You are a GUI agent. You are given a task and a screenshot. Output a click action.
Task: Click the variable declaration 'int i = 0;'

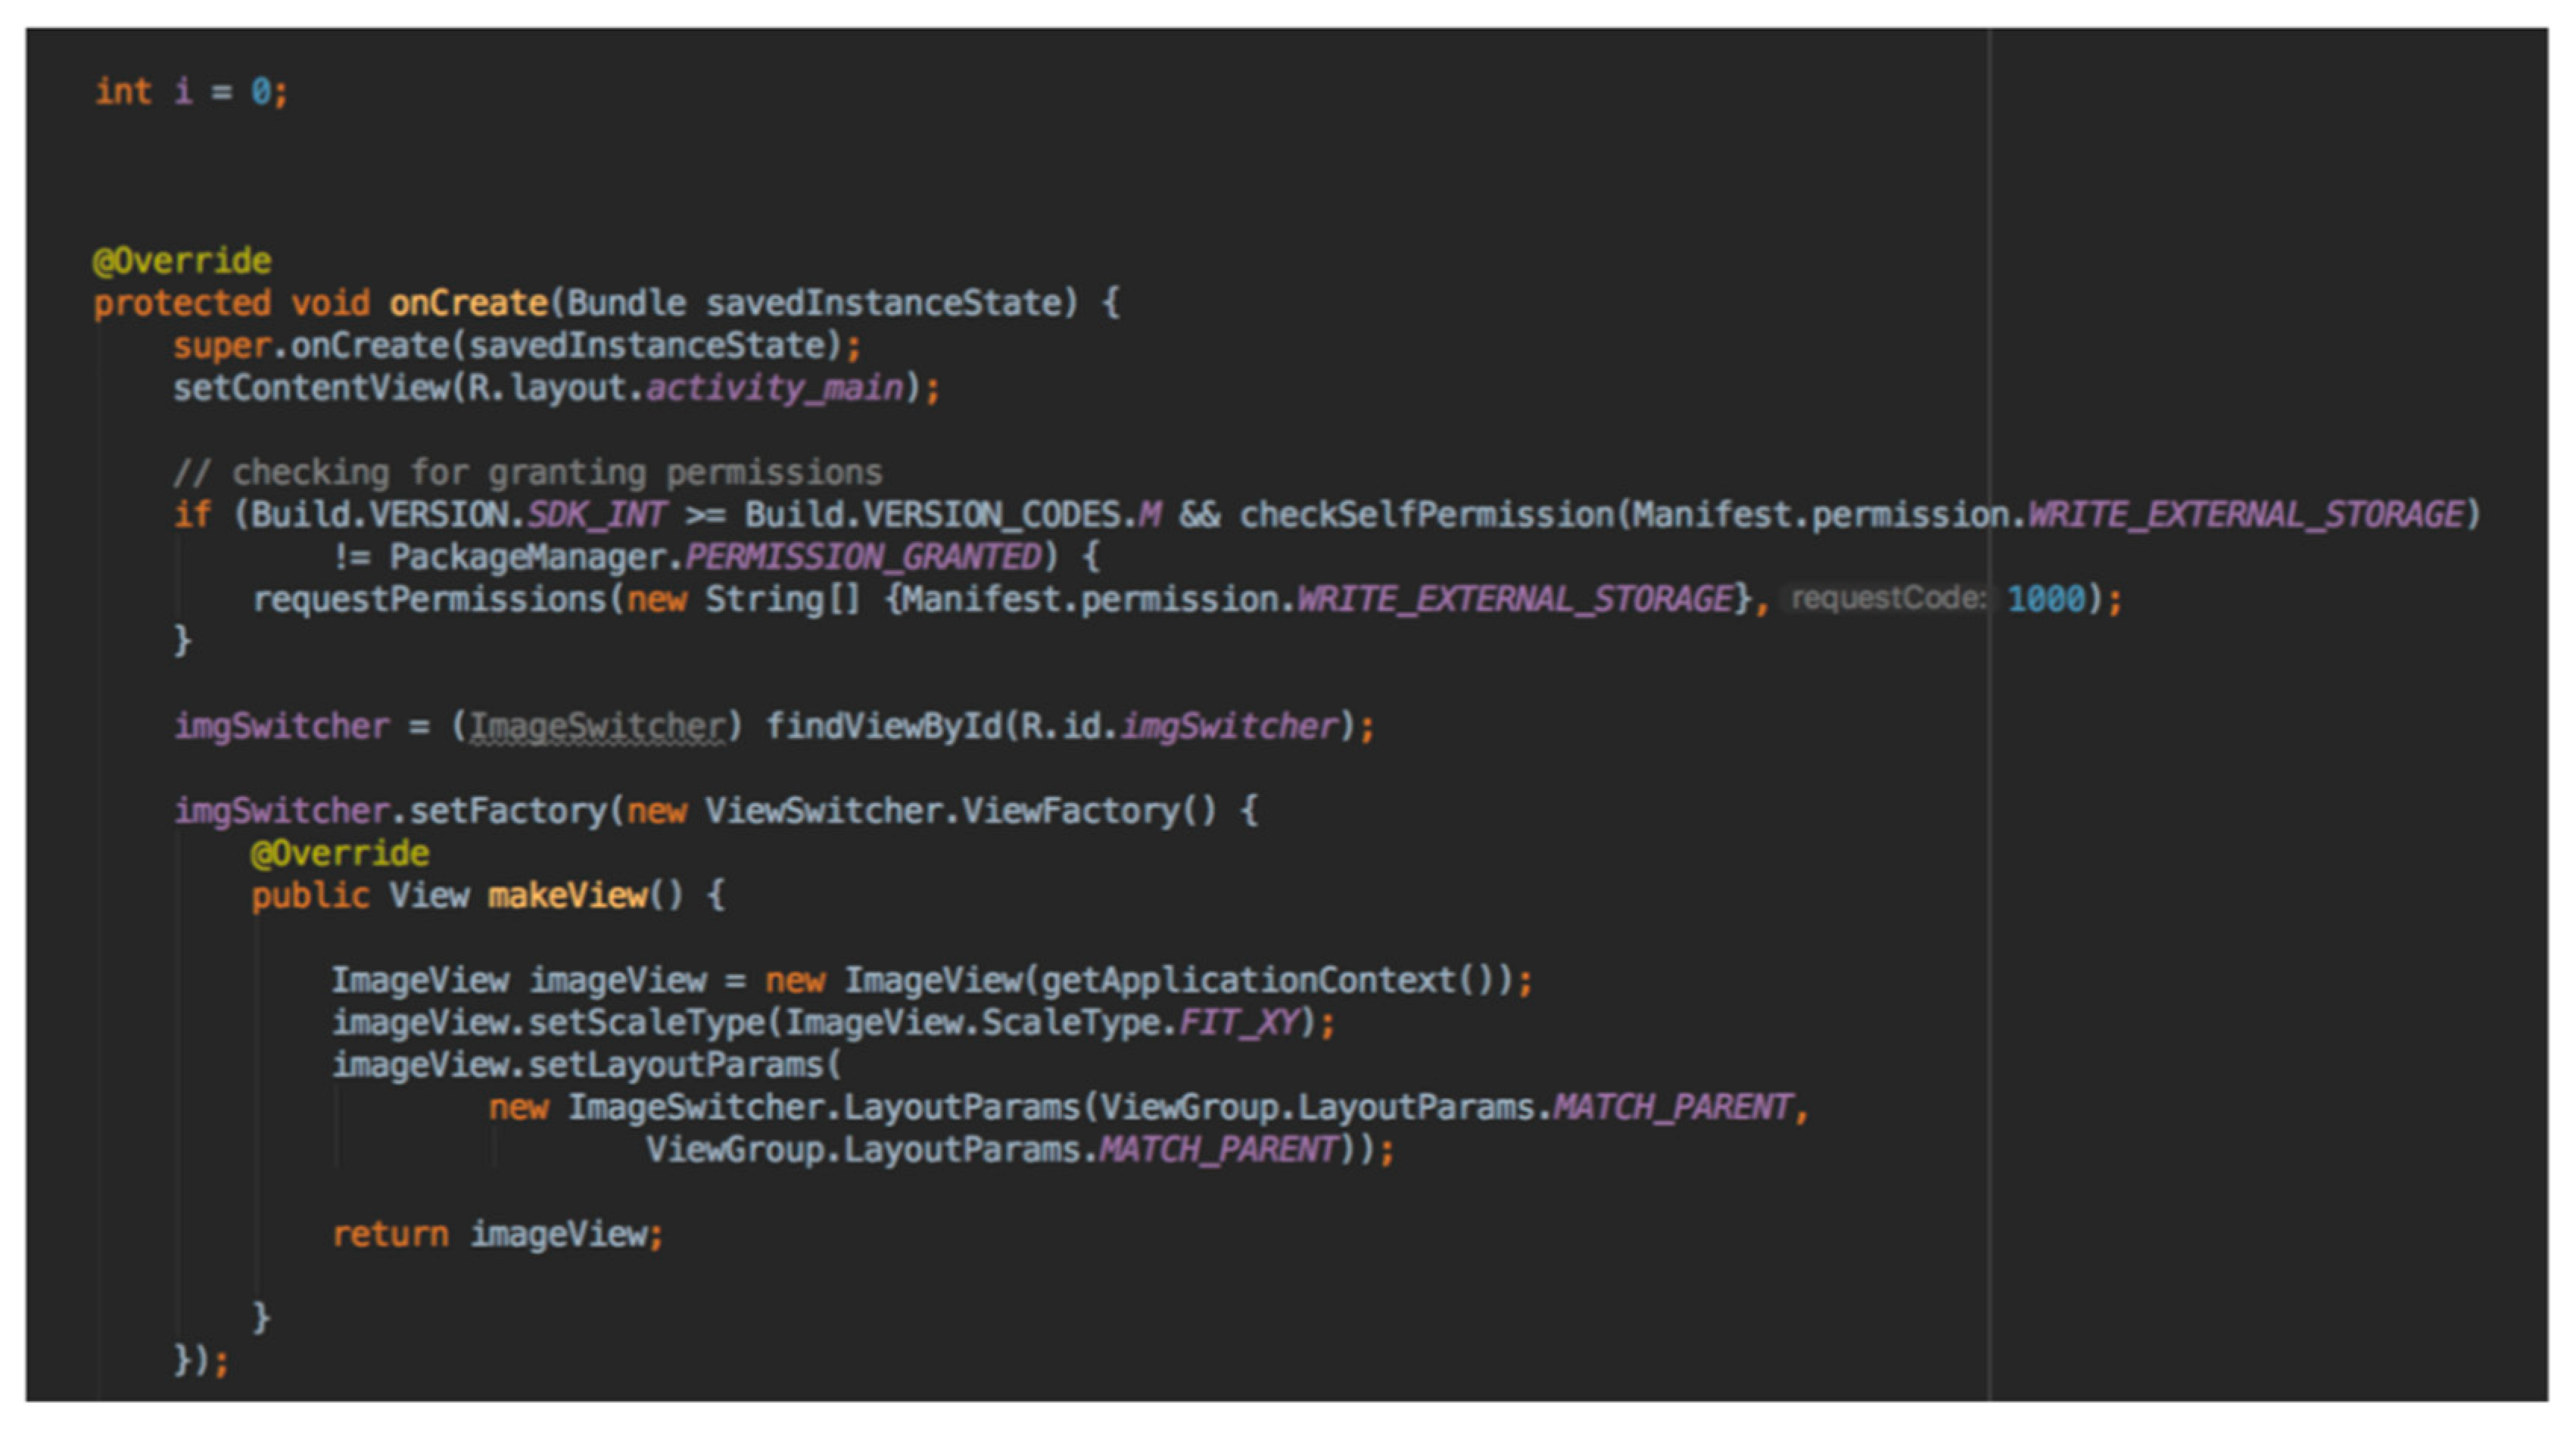point(191,92)
